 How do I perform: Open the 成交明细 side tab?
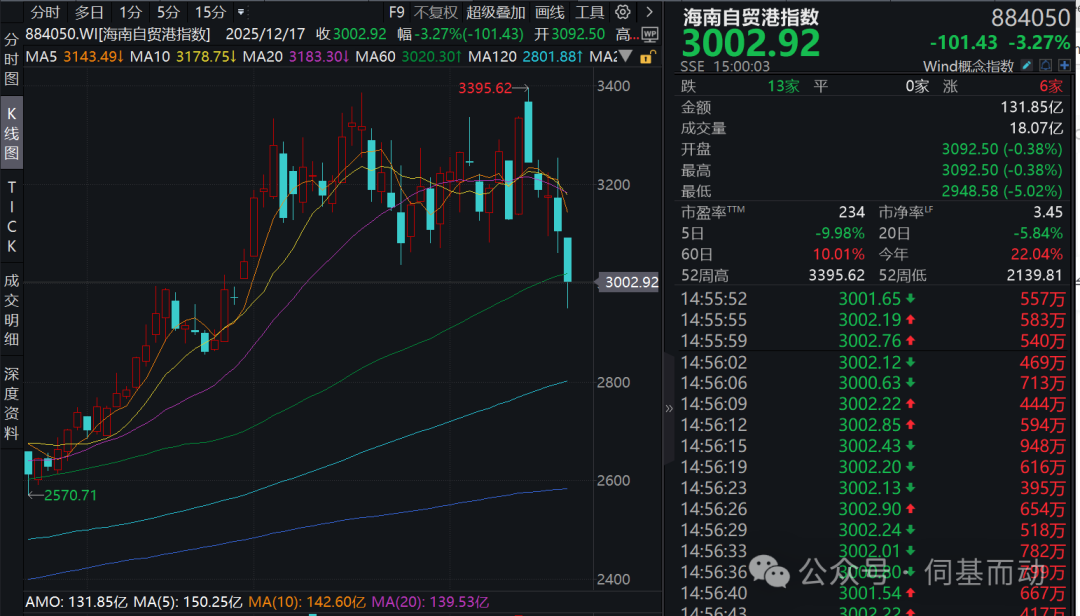[x=11, y=309]
